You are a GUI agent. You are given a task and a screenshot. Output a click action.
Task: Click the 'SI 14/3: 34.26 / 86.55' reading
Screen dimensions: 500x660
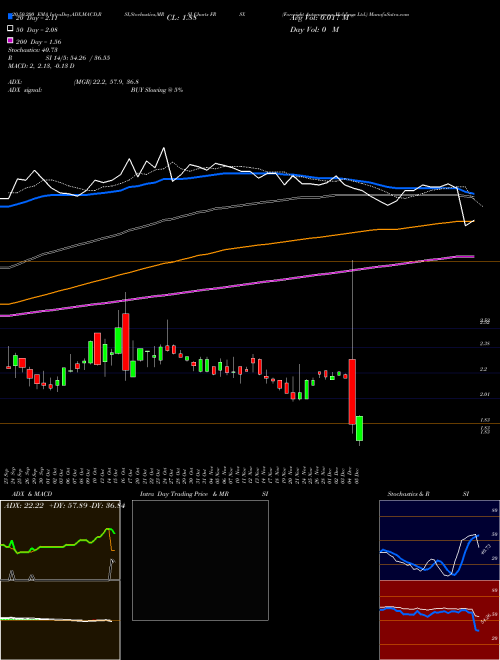click(x=78, y=58)
